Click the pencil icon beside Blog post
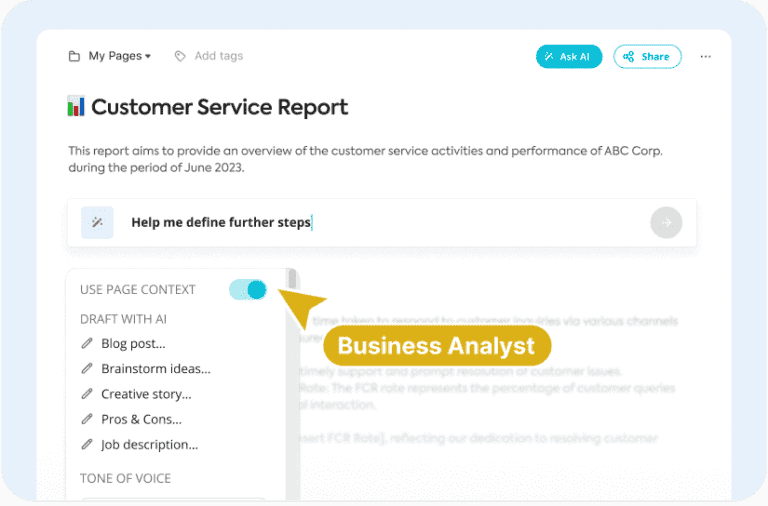Image resolution: width=768 pixels, height=506 pixels. (x=87, y=344)
